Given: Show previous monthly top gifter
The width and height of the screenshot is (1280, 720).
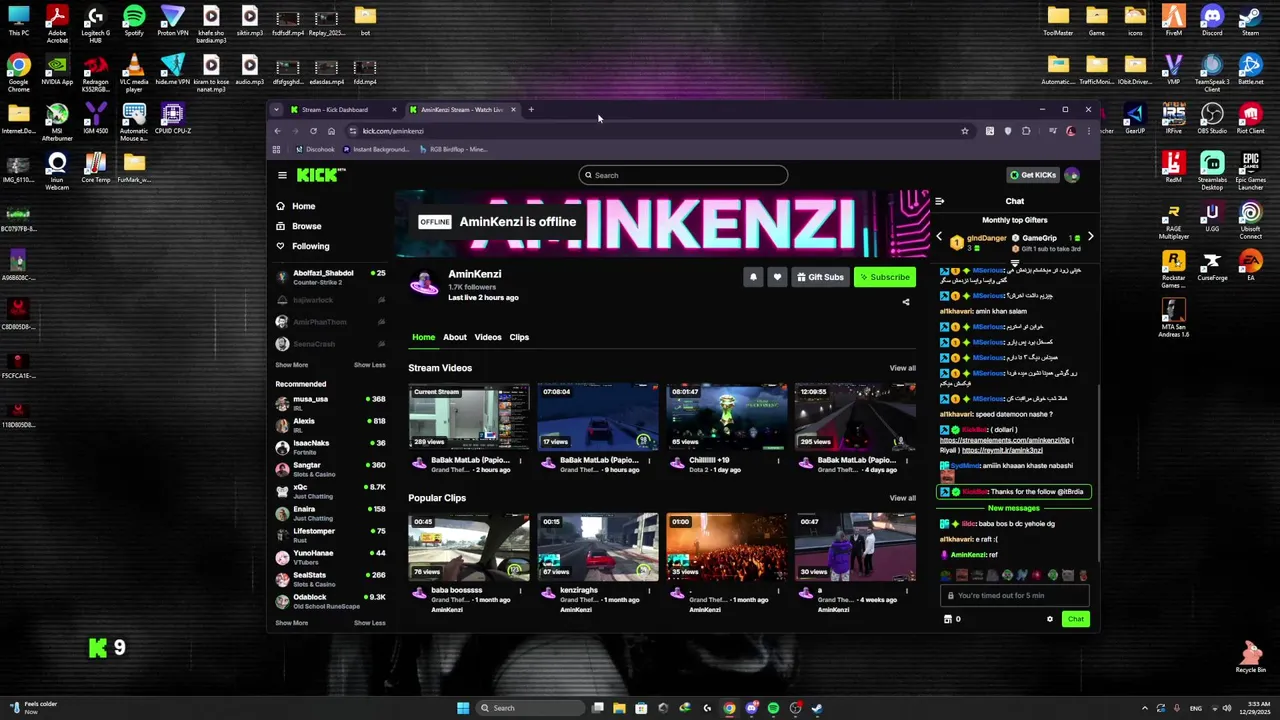Looking at the screenshot, I should pyautogui.click(x=939, y=238).
